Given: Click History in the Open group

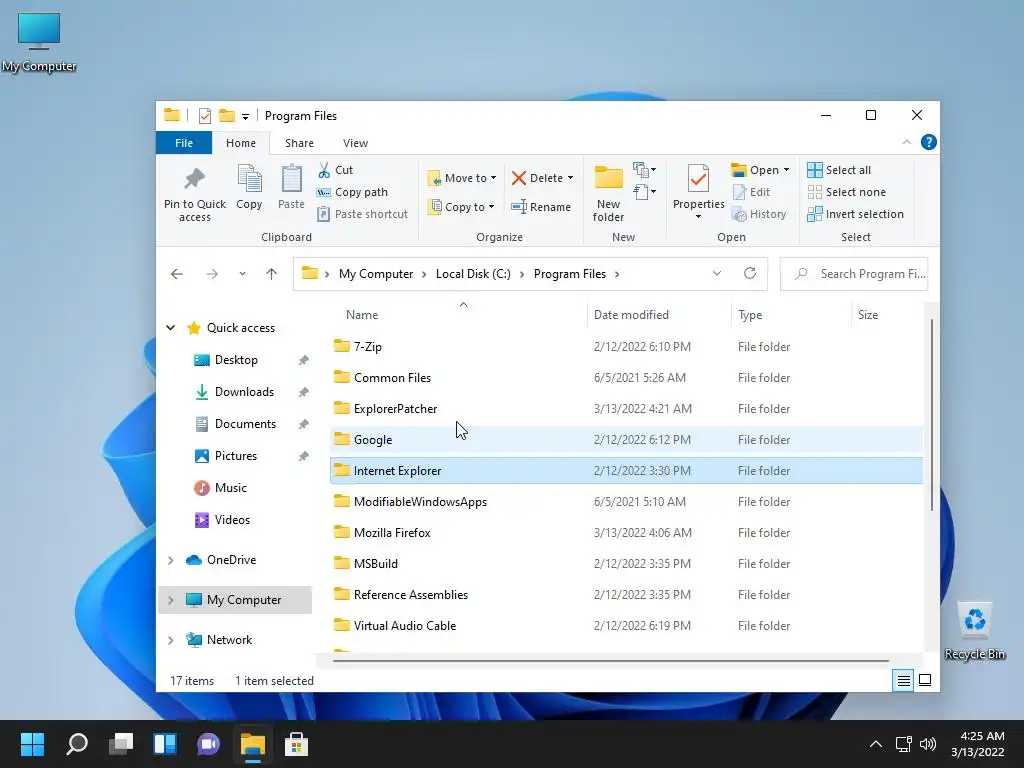Looking at the screenshot, I should click(759, 214).
